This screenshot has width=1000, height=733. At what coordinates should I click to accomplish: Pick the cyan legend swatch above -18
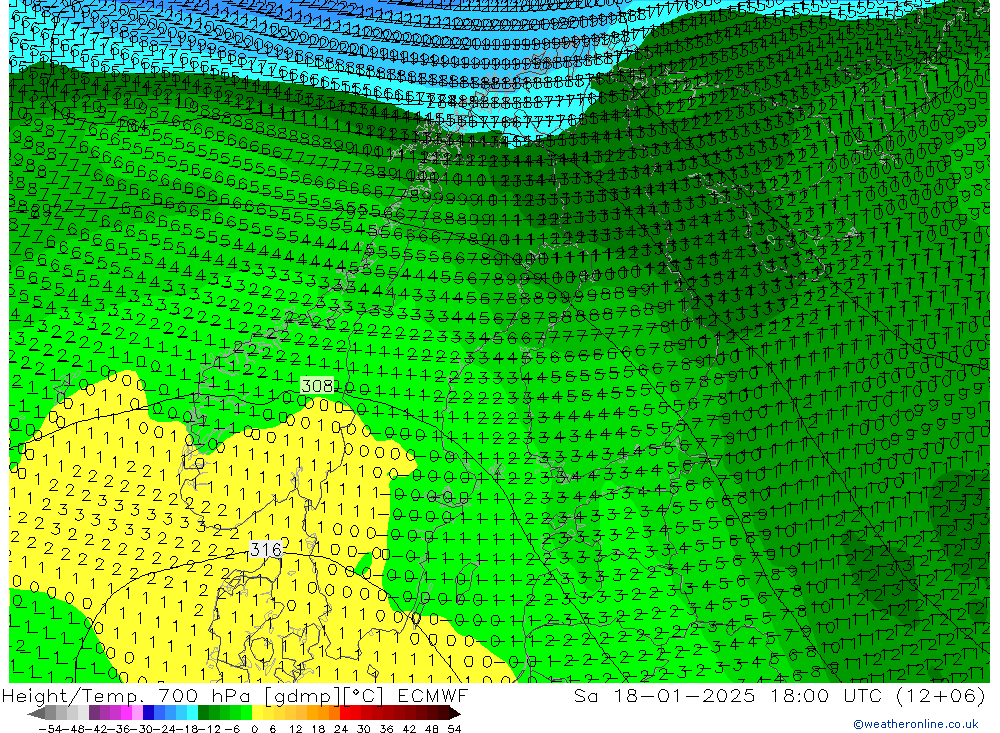(x=192, y=713)
